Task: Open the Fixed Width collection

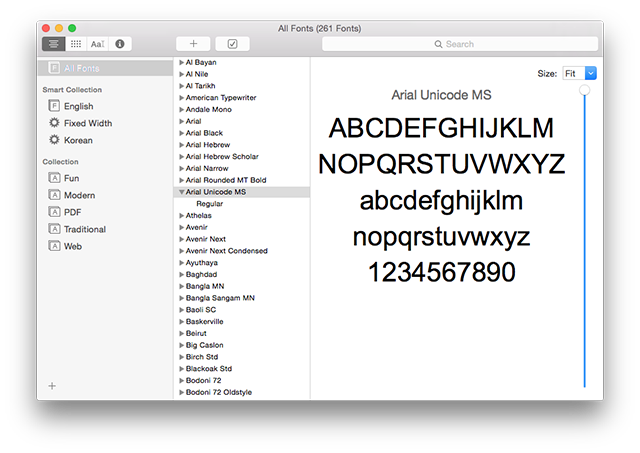Action: [105, 123]
